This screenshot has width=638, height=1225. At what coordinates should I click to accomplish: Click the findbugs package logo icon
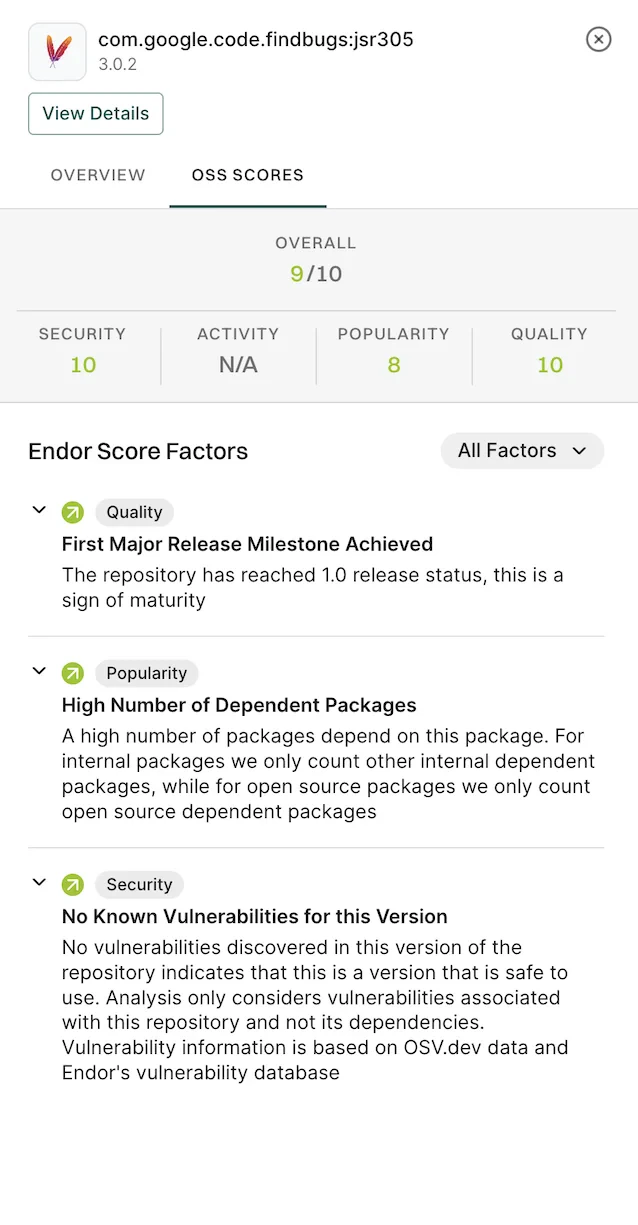56,51
